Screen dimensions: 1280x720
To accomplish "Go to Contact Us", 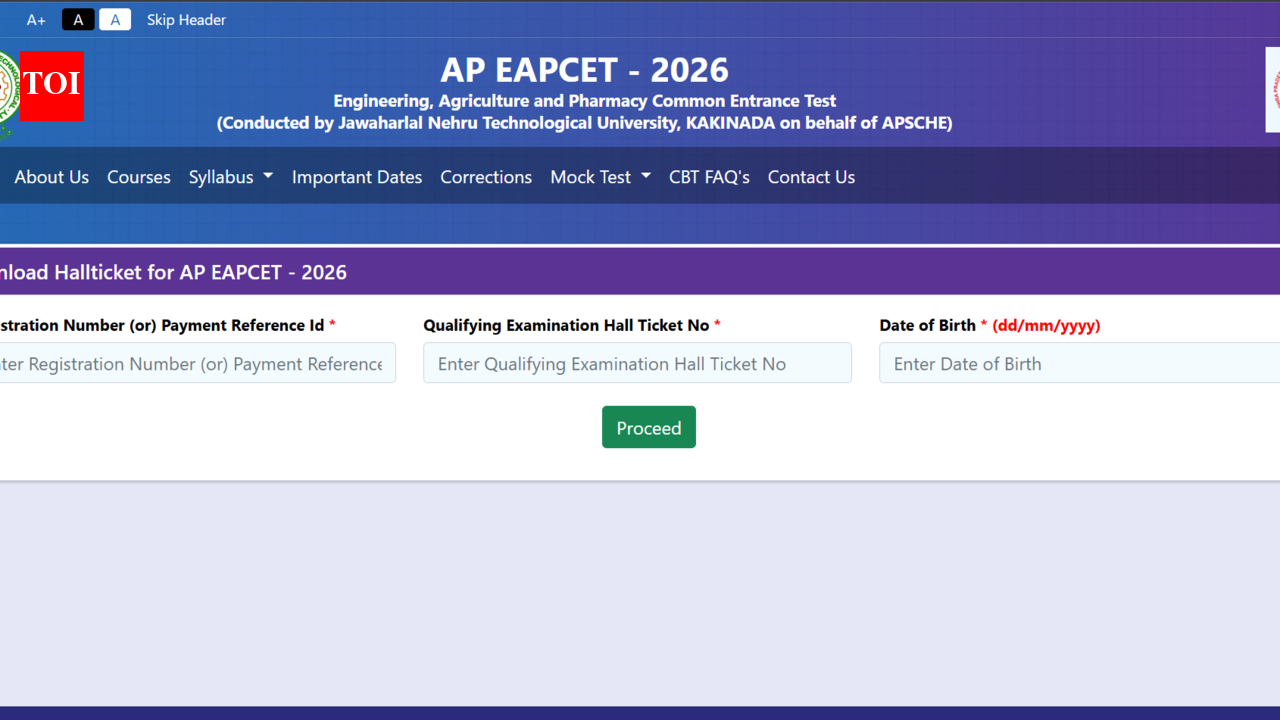I will pyautogui.click(x=811, y=177).
